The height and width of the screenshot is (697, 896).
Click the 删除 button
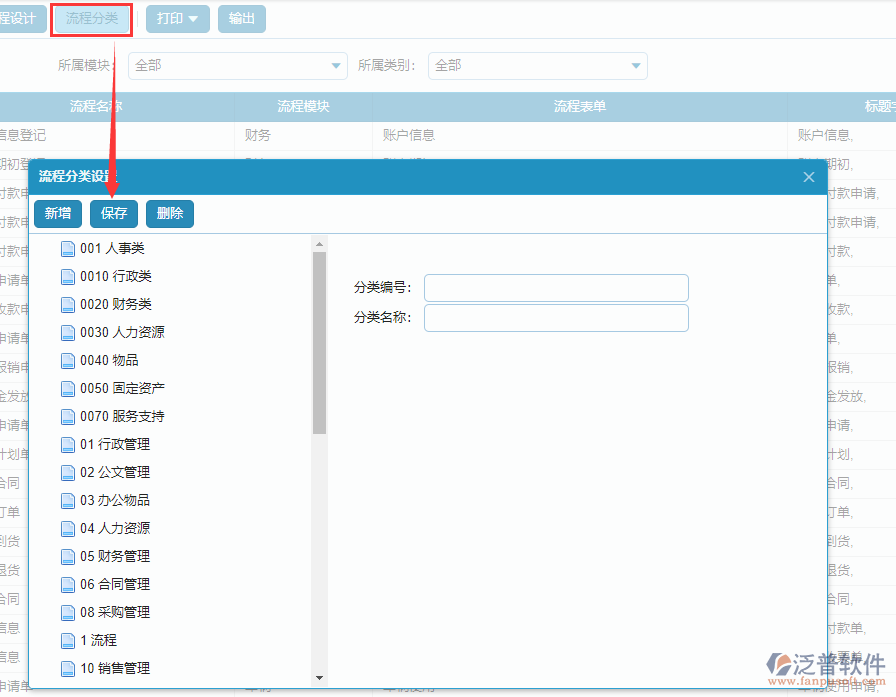pyautogui.click(x=169, y=213)
